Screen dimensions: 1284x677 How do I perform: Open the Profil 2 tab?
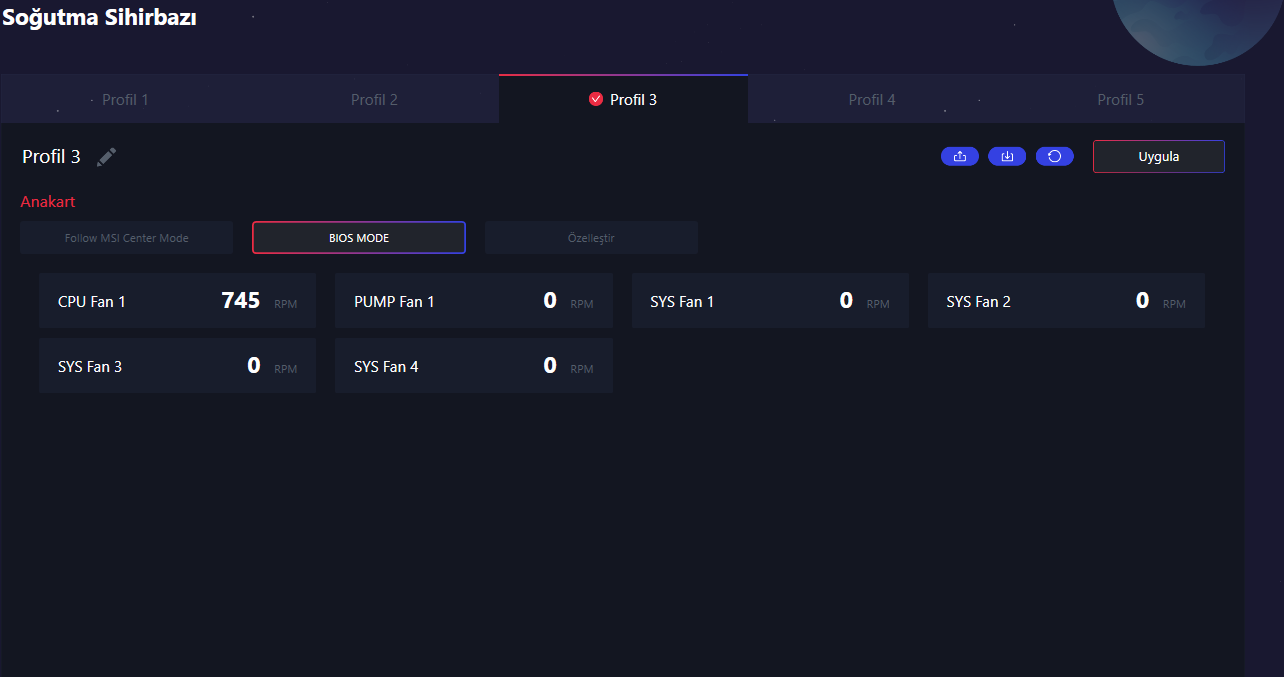coord(374,99)
